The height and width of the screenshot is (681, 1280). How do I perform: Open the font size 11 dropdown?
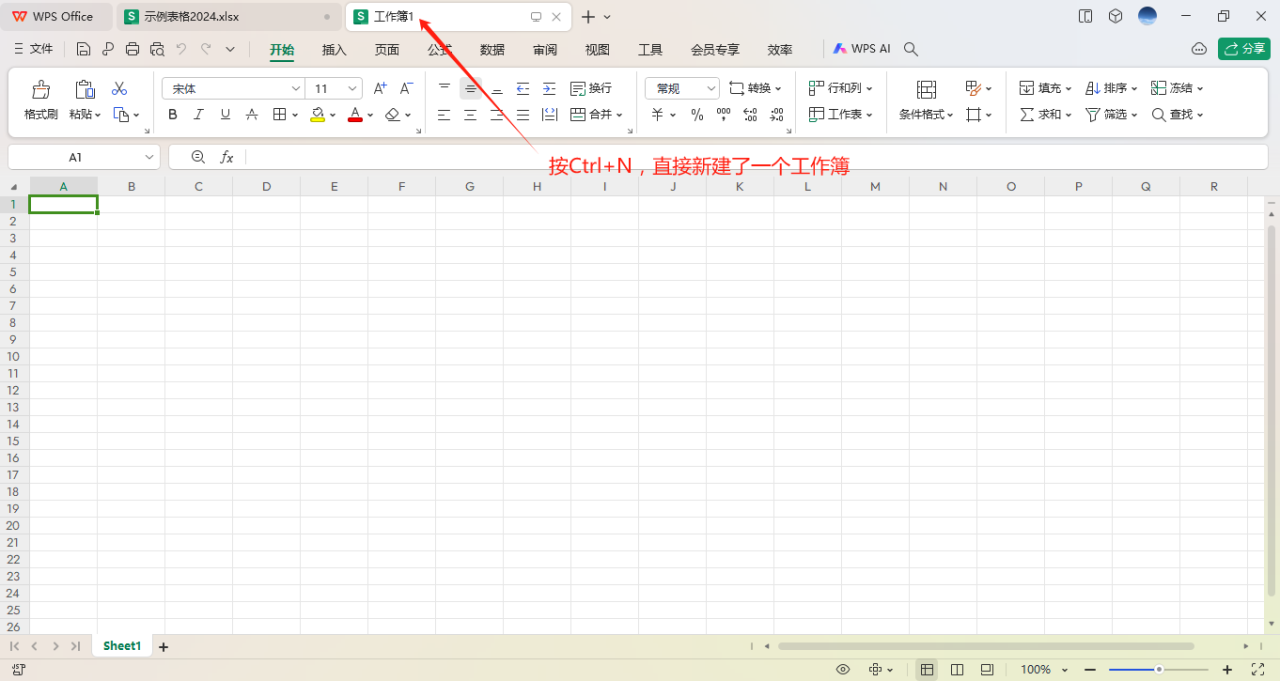point(353,89)
